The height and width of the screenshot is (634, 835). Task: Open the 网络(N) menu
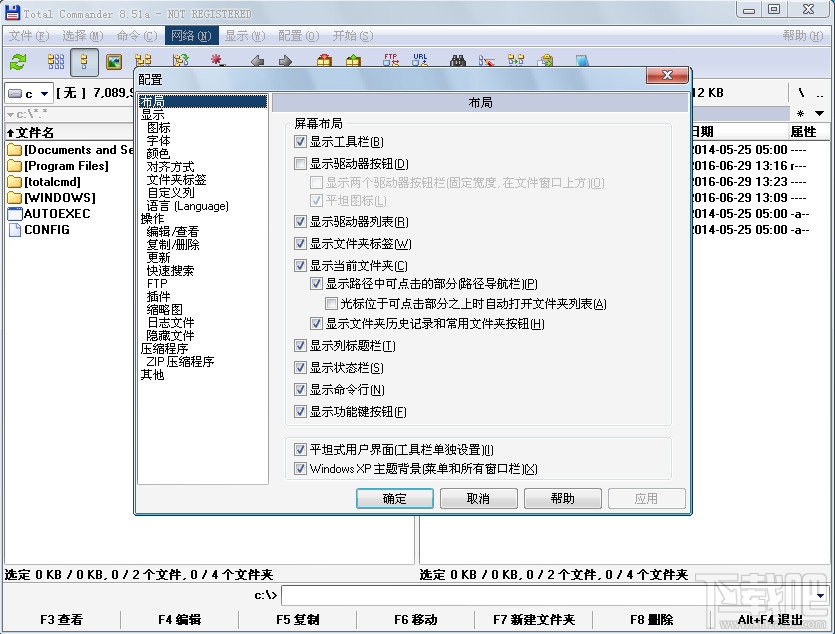(191, 36)
